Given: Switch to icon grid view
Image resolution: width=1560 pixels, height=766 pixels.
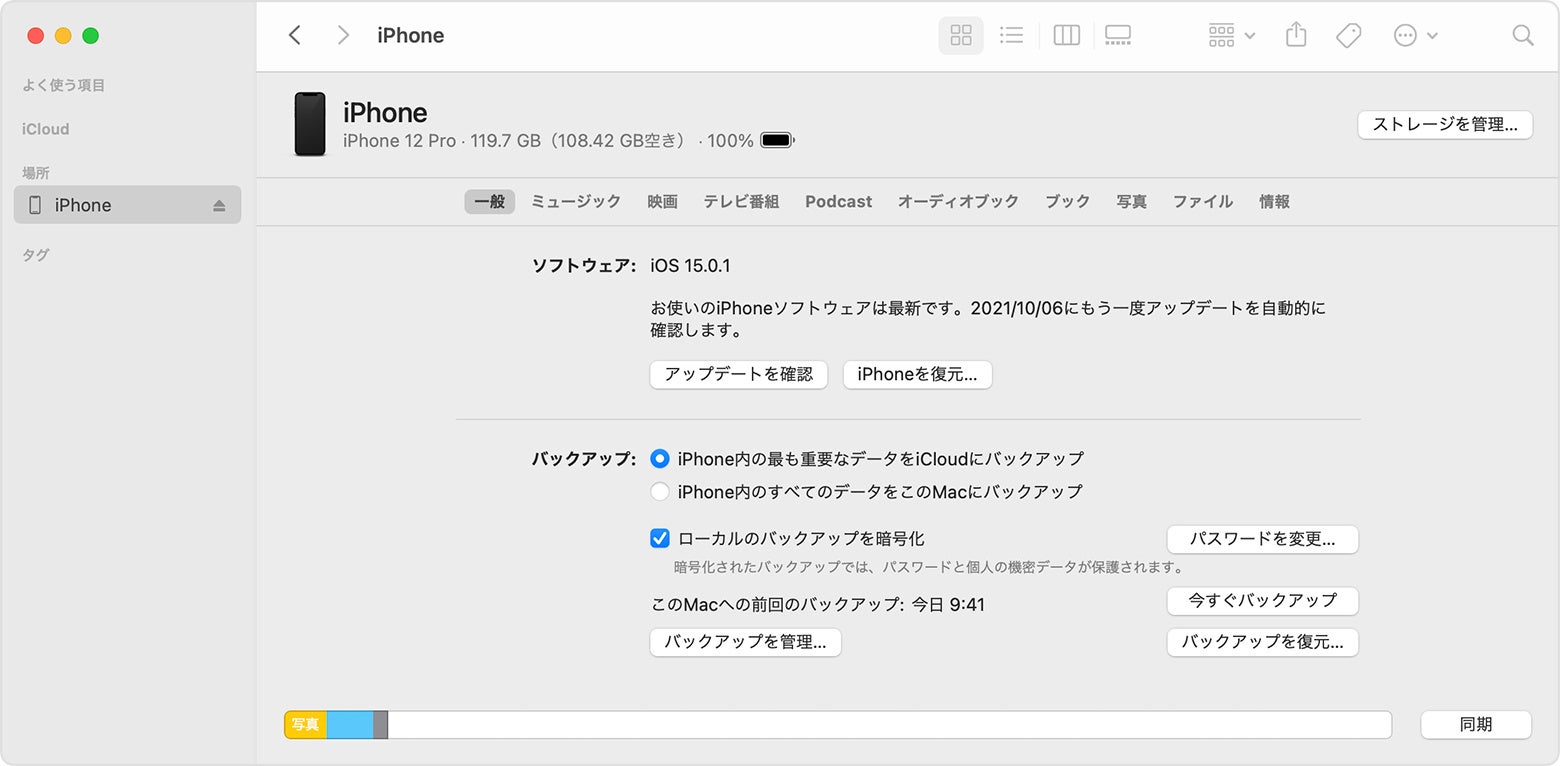Looking at the screenshot, I should (961, 36).
